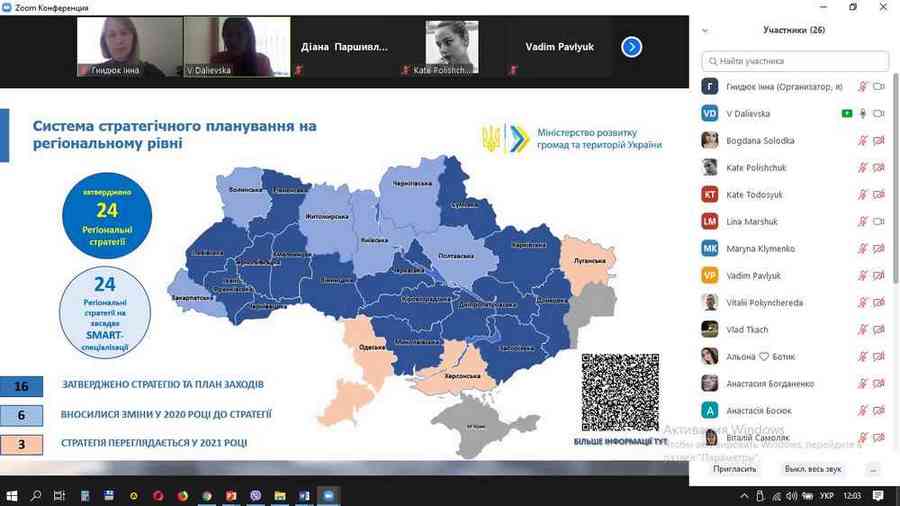The image size is (900, 506).
Task: Click muted microphone icon for Bogdana Solodka
Action: tap(862, 141)
